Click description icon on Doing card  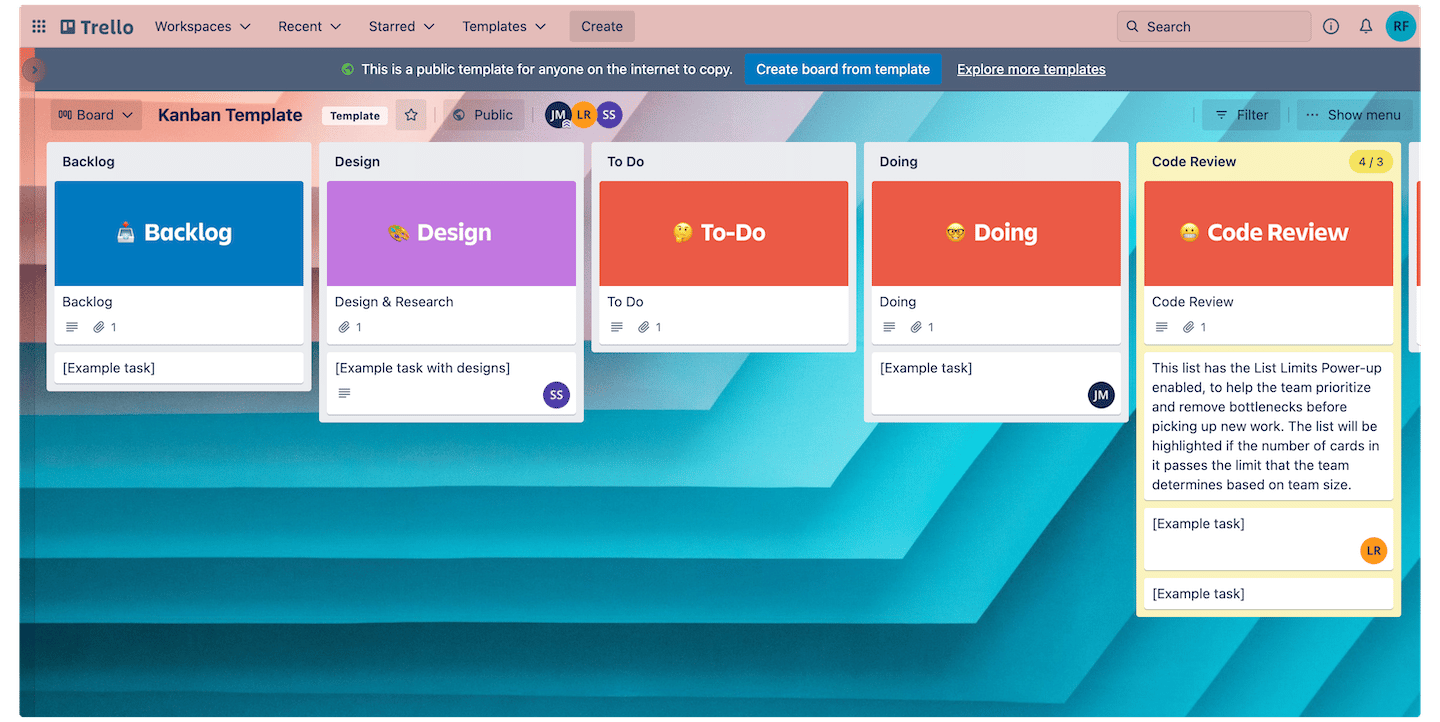(889, 327)
